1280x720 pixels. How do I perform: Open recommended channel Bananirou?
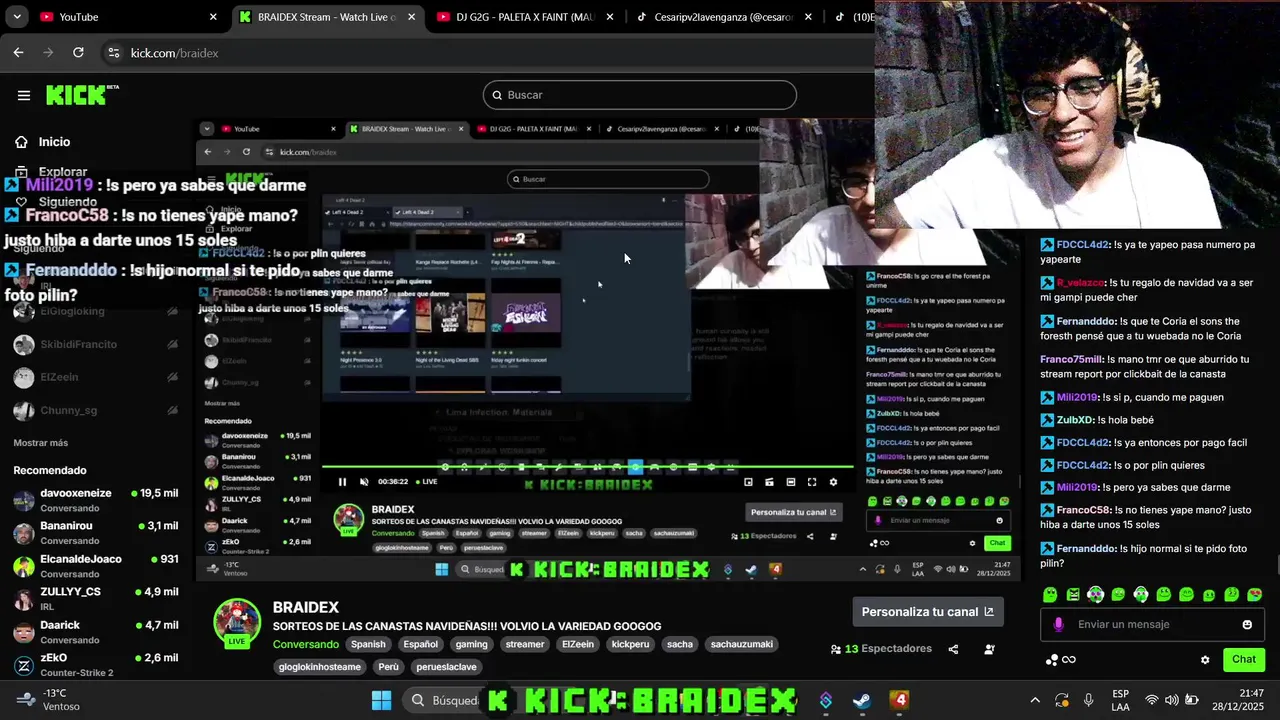(95, 533)
